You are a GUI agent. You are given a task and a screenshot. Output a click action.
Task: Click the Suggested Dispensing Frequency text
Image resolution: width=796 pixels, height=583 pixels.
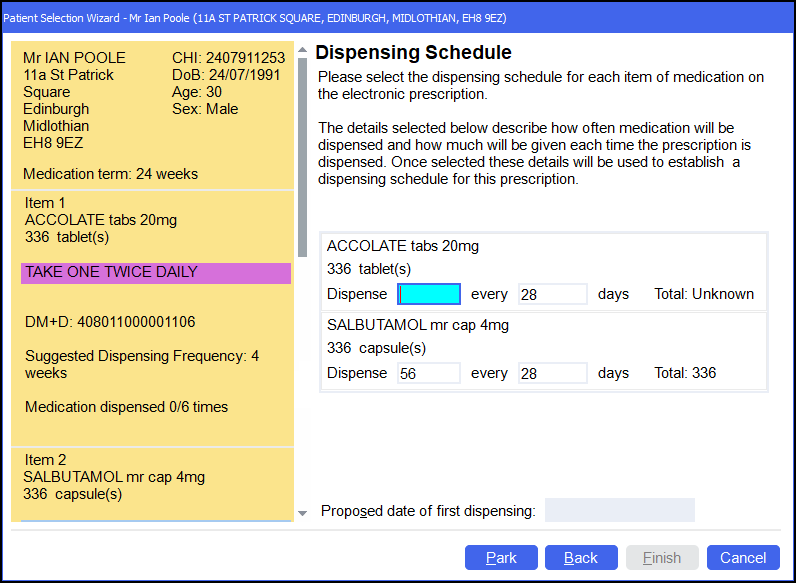(x=141, y=364)
